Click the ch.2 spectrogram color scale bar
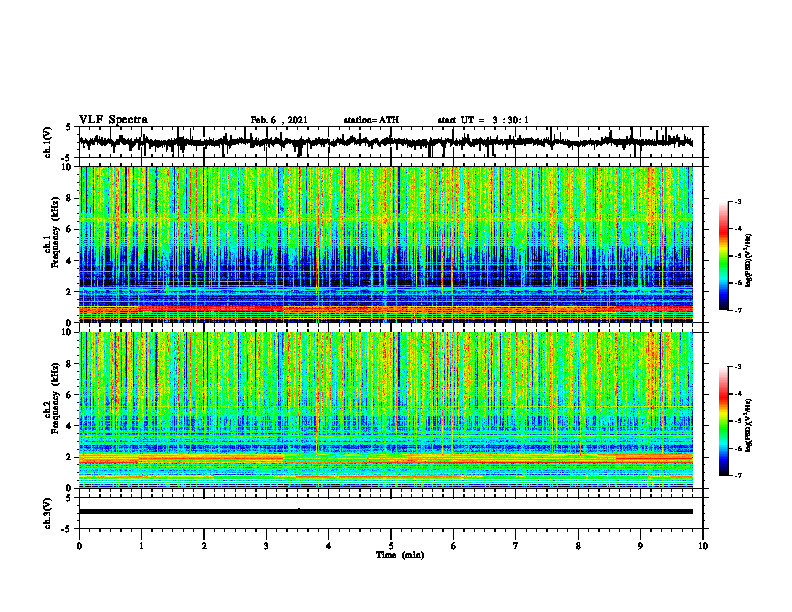792x612 pixels. tap(723, 421)
